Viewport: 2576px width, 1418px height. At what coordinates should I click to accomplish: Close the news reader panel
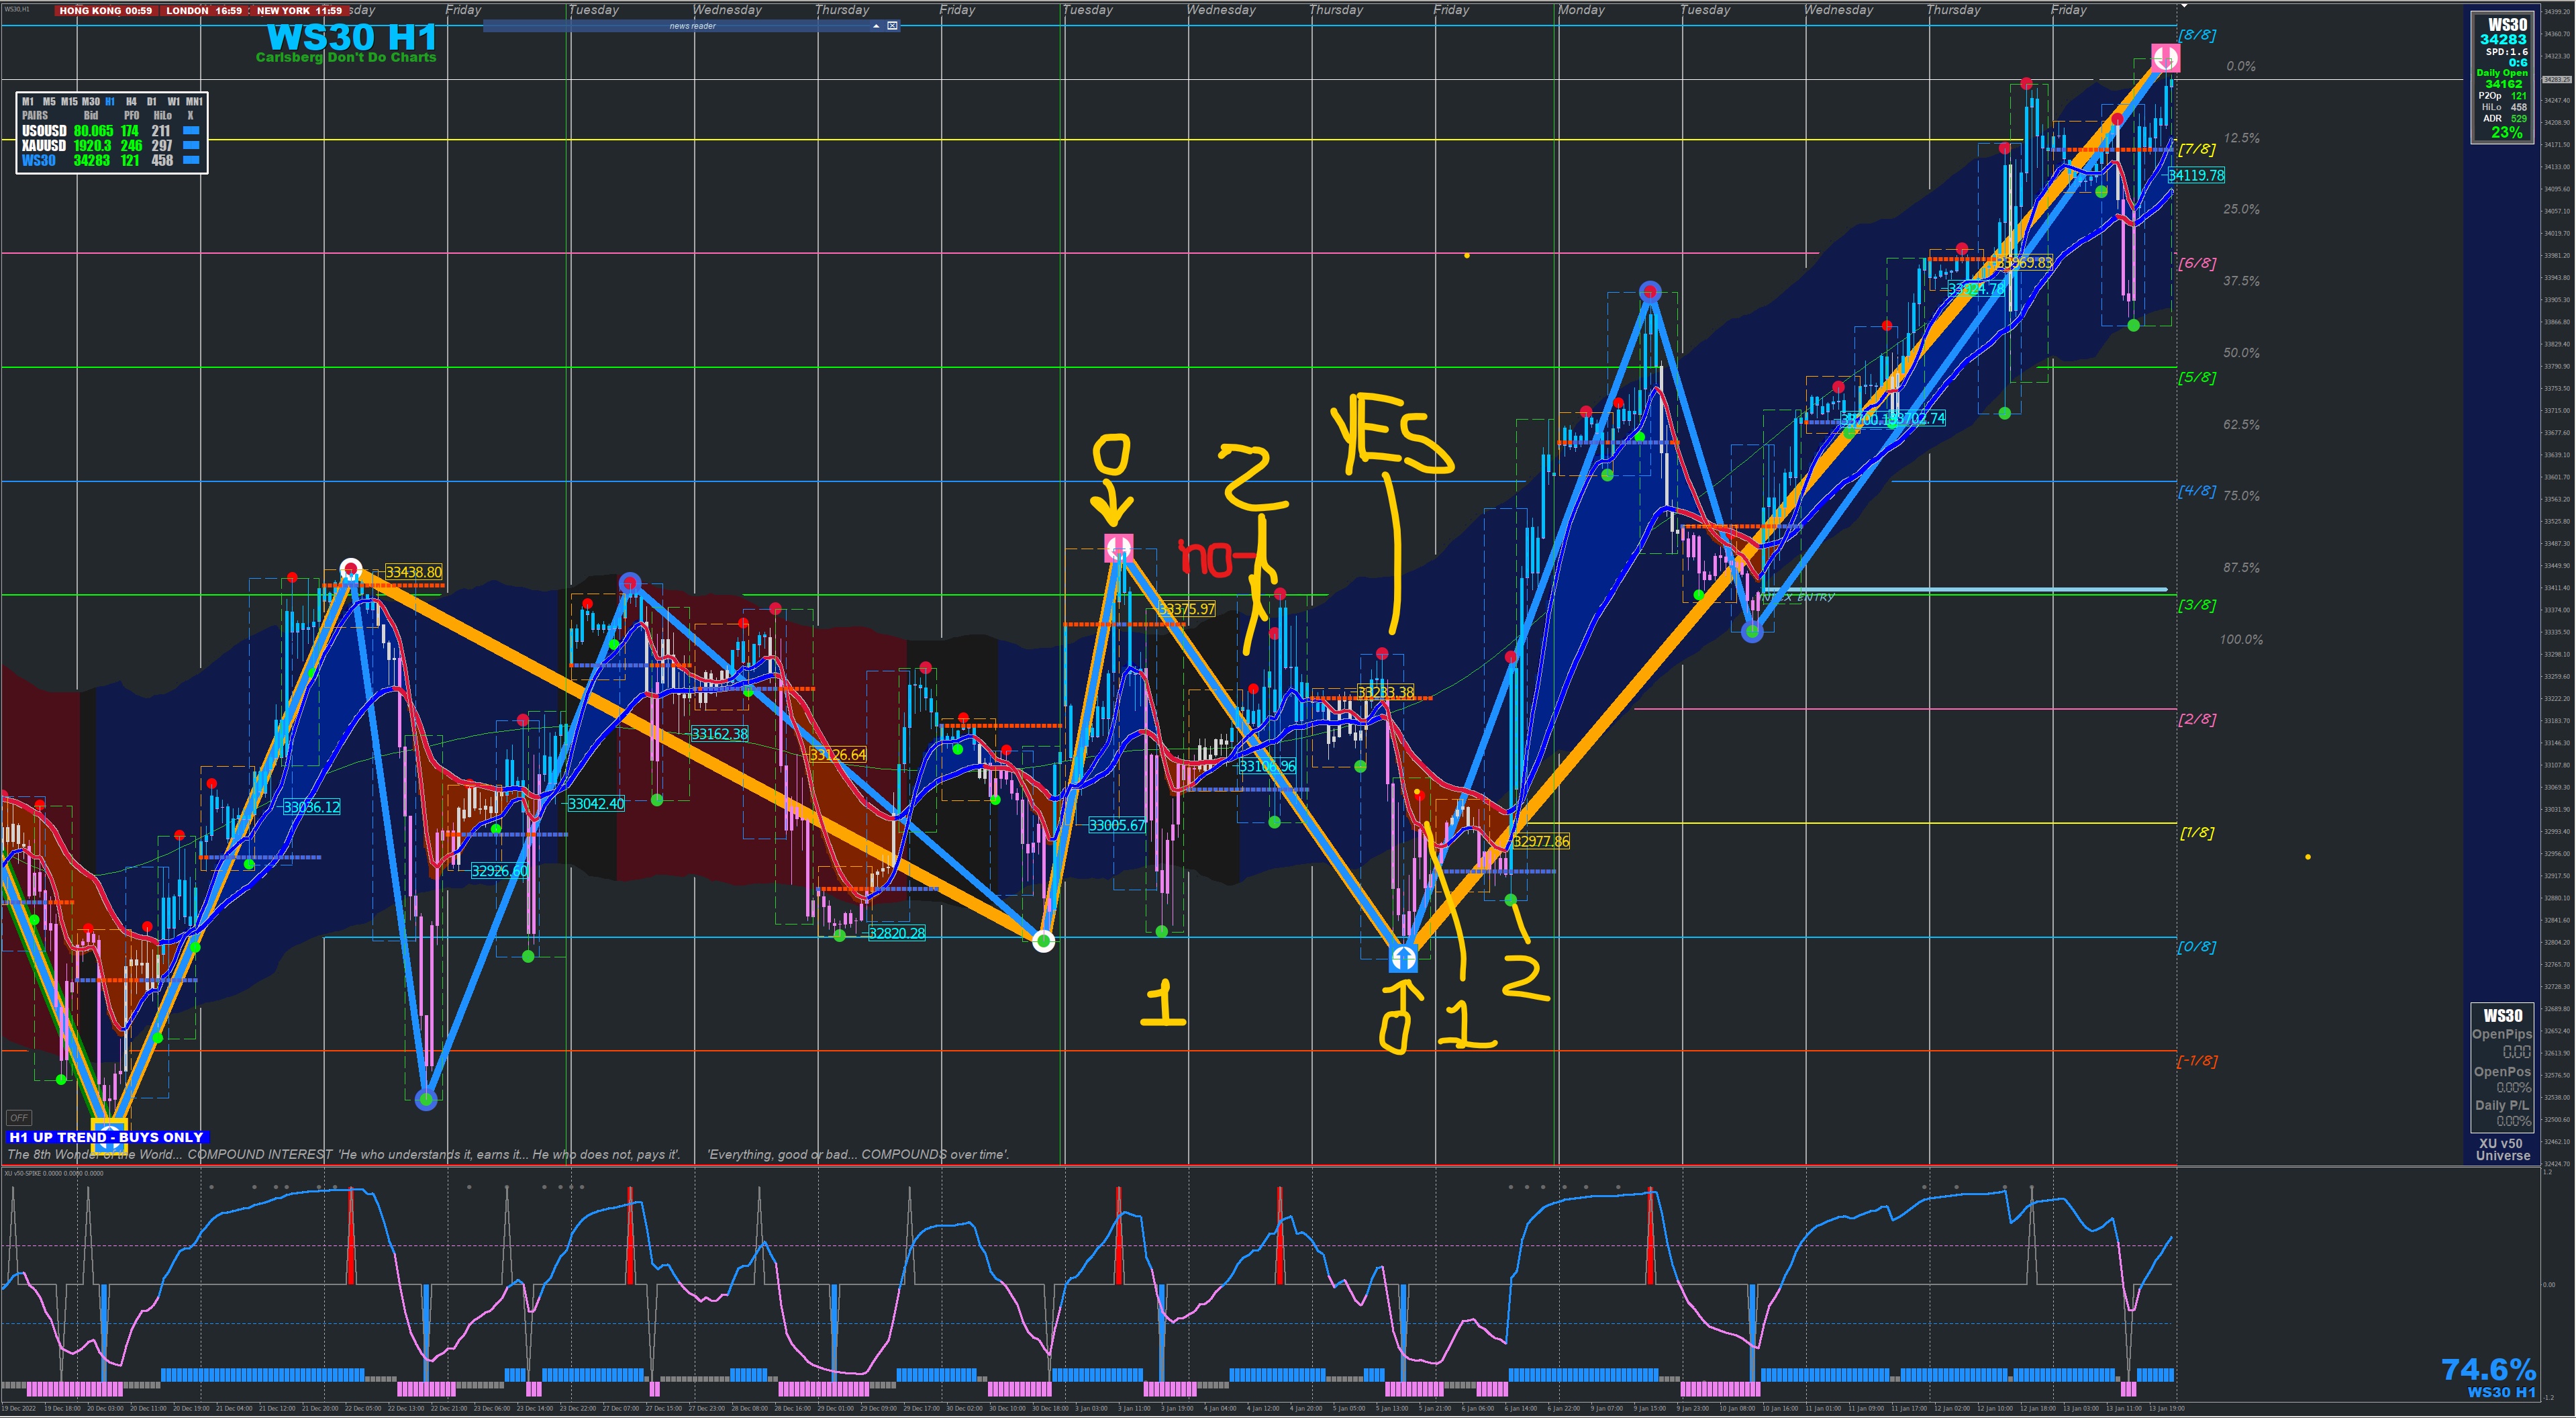(892, 26)
